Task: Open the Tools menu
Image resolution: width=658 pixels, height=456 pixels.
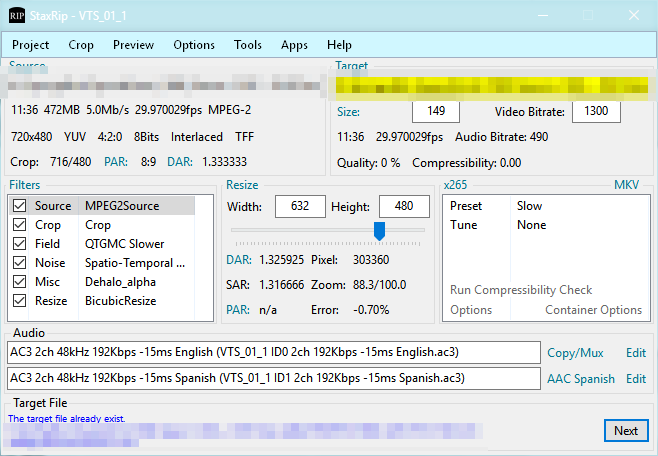Action: pos(247,45)
